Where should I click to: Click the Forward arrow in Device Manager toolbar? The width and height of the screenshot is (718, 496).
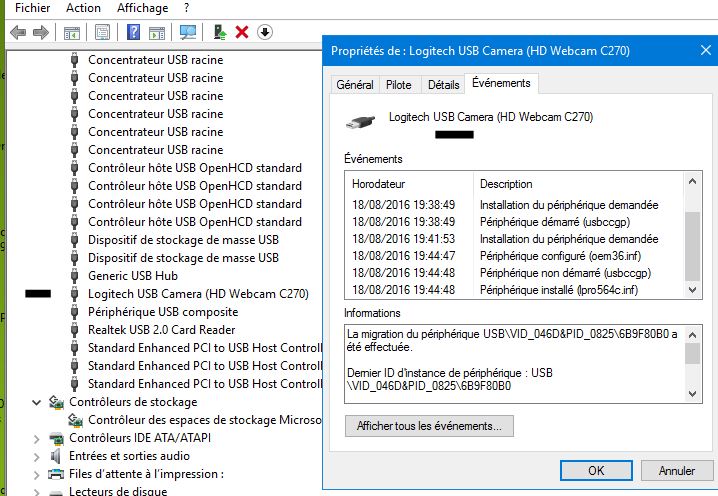pos(41,33)
